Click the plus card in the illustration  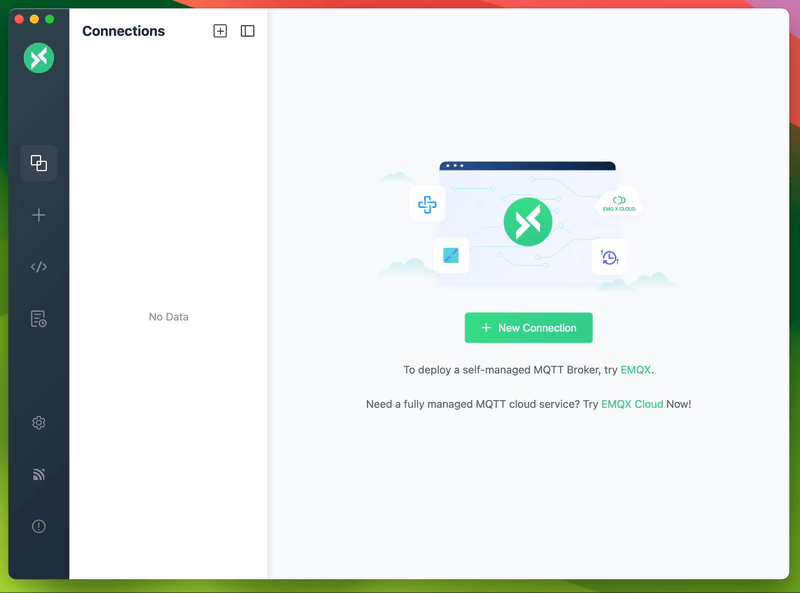[428, 204]
